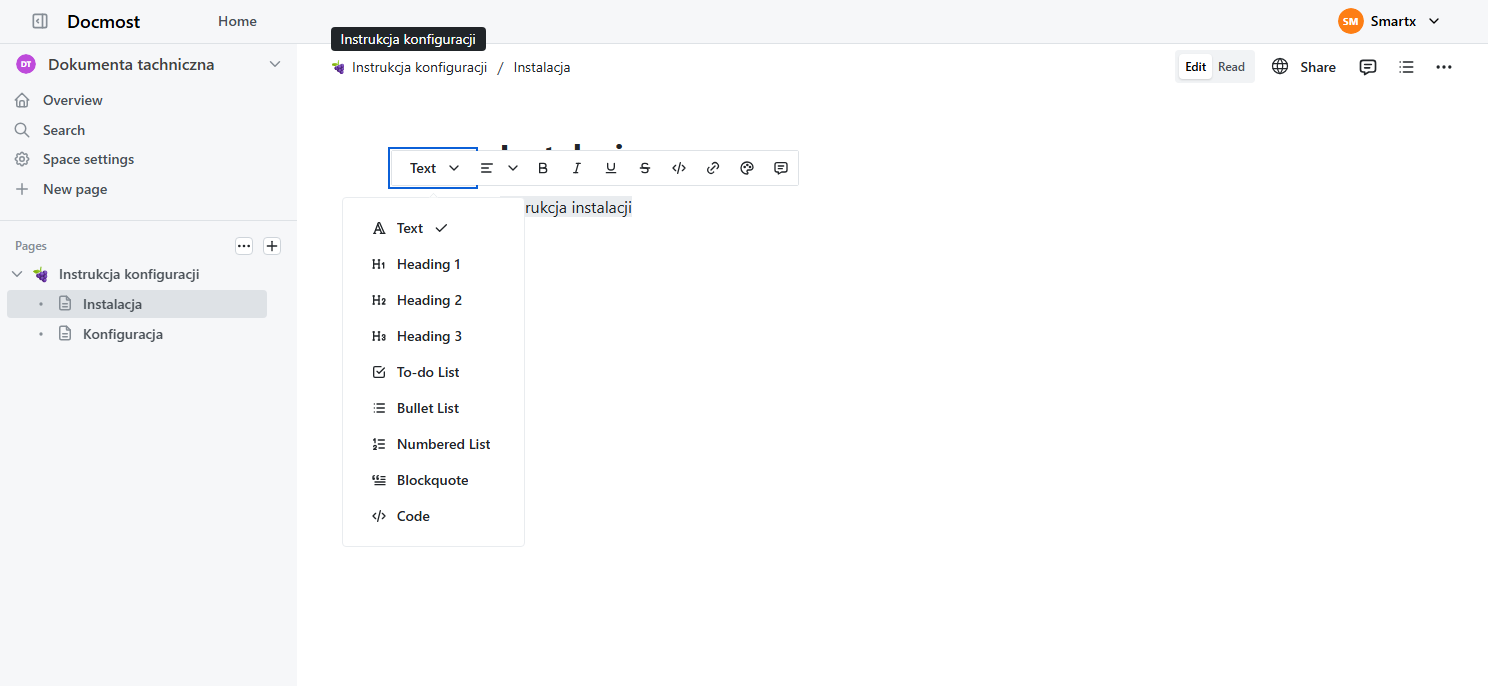Expand the Dokumenta tachniczna space switcher
This screenshot has height=686, width=1488.
(x=275, y=65)
